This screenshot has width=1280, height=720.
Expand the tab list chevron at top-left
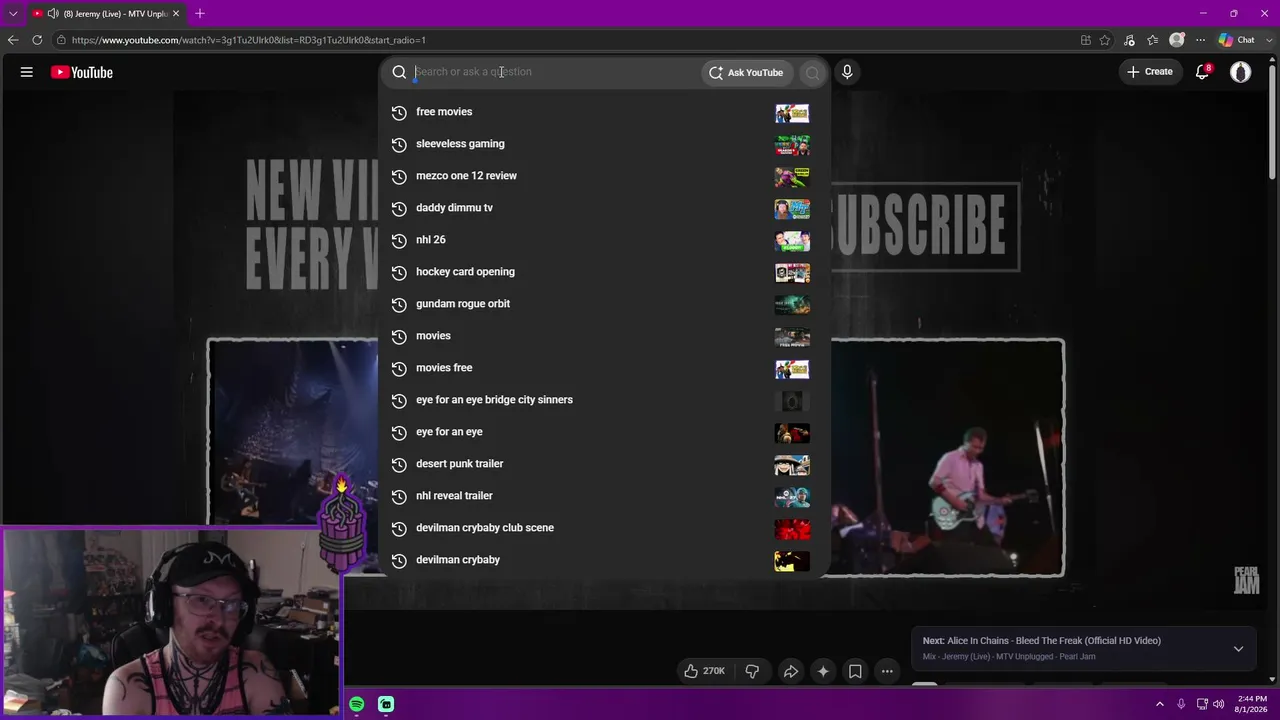pyautogui.click(x=13, y=14)
